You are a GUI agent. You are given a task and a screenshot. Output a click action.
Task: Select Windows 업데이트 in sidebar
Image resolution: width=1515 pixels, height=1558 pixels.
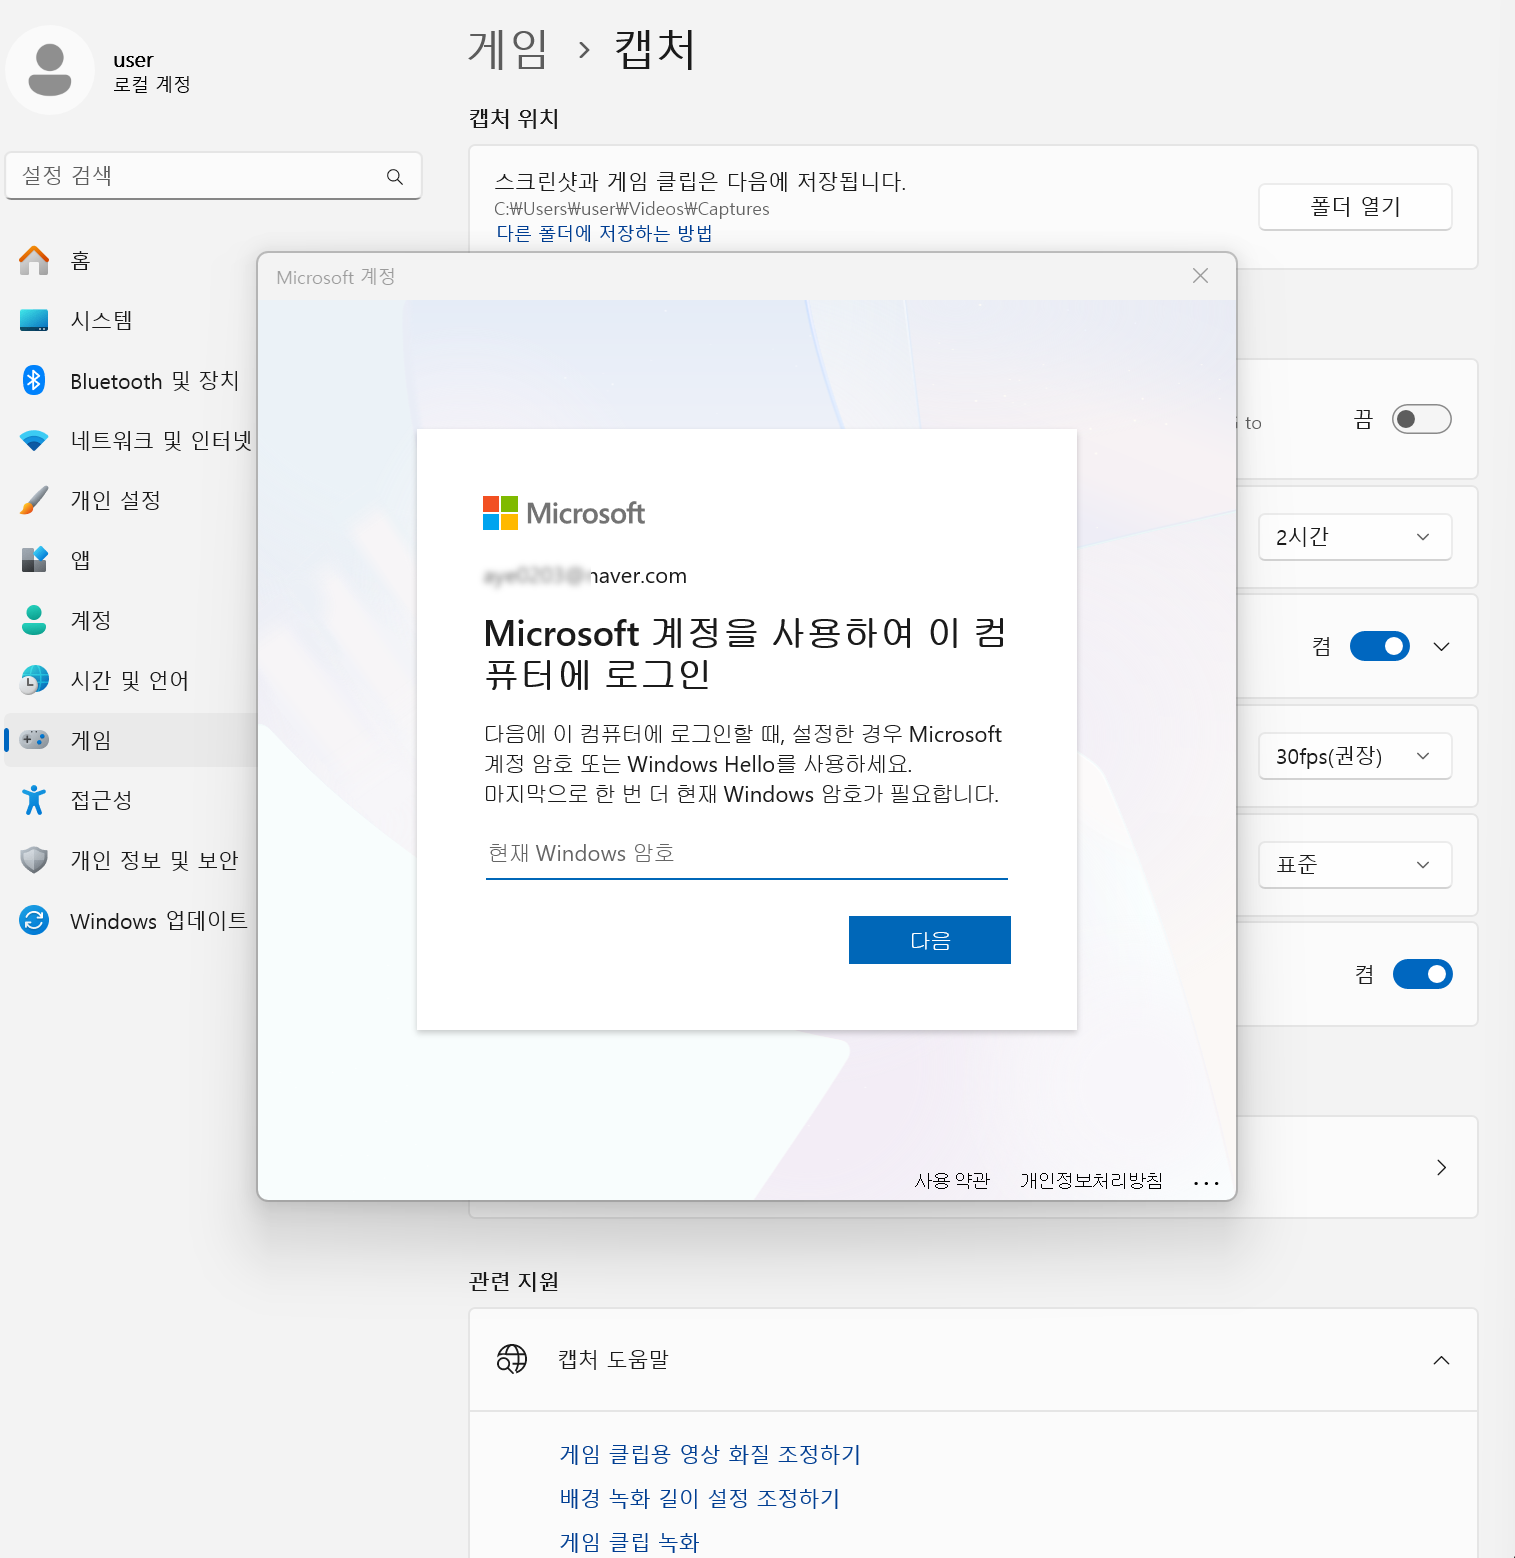click(130, 920)
